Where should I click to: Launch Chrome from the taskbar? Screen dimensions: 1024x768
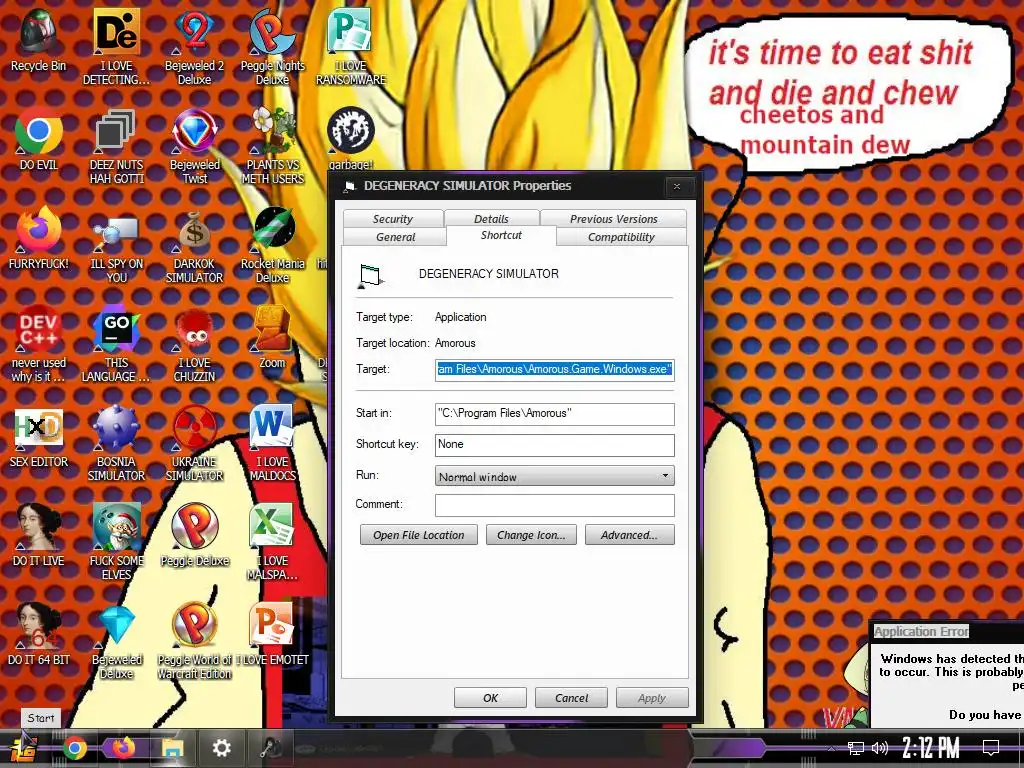75,748
